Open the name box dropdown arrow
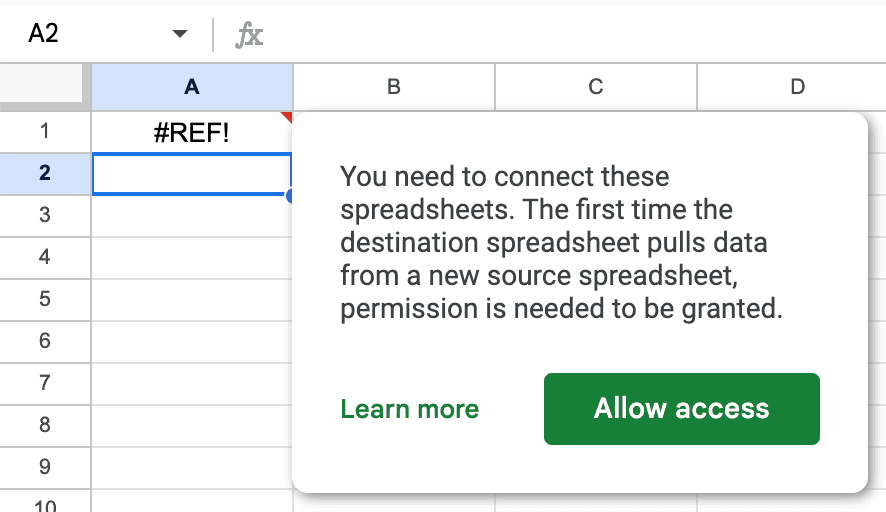The height and width of the screenshot is (512, 886). tap(180, 34)
